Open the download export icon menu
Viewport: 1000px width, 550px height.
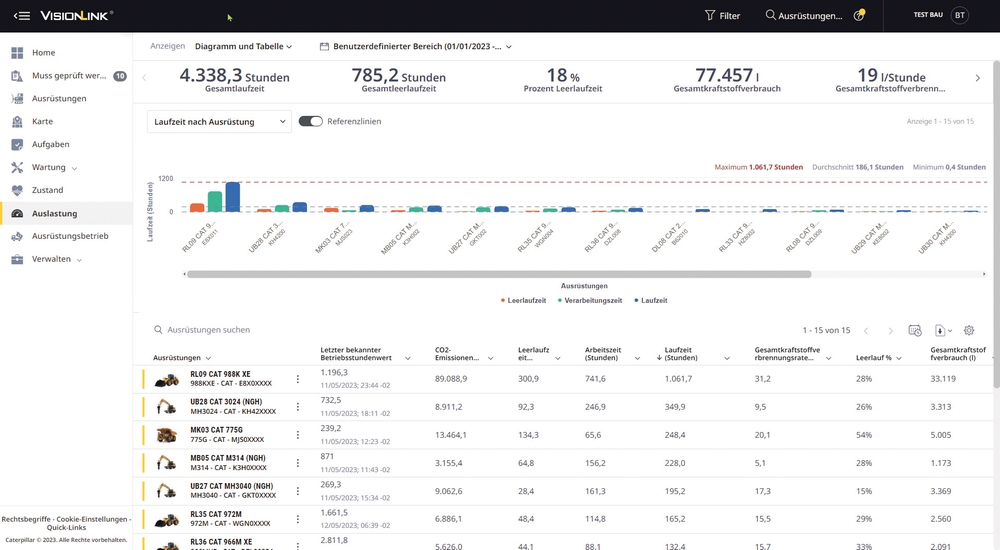[942, 330]
